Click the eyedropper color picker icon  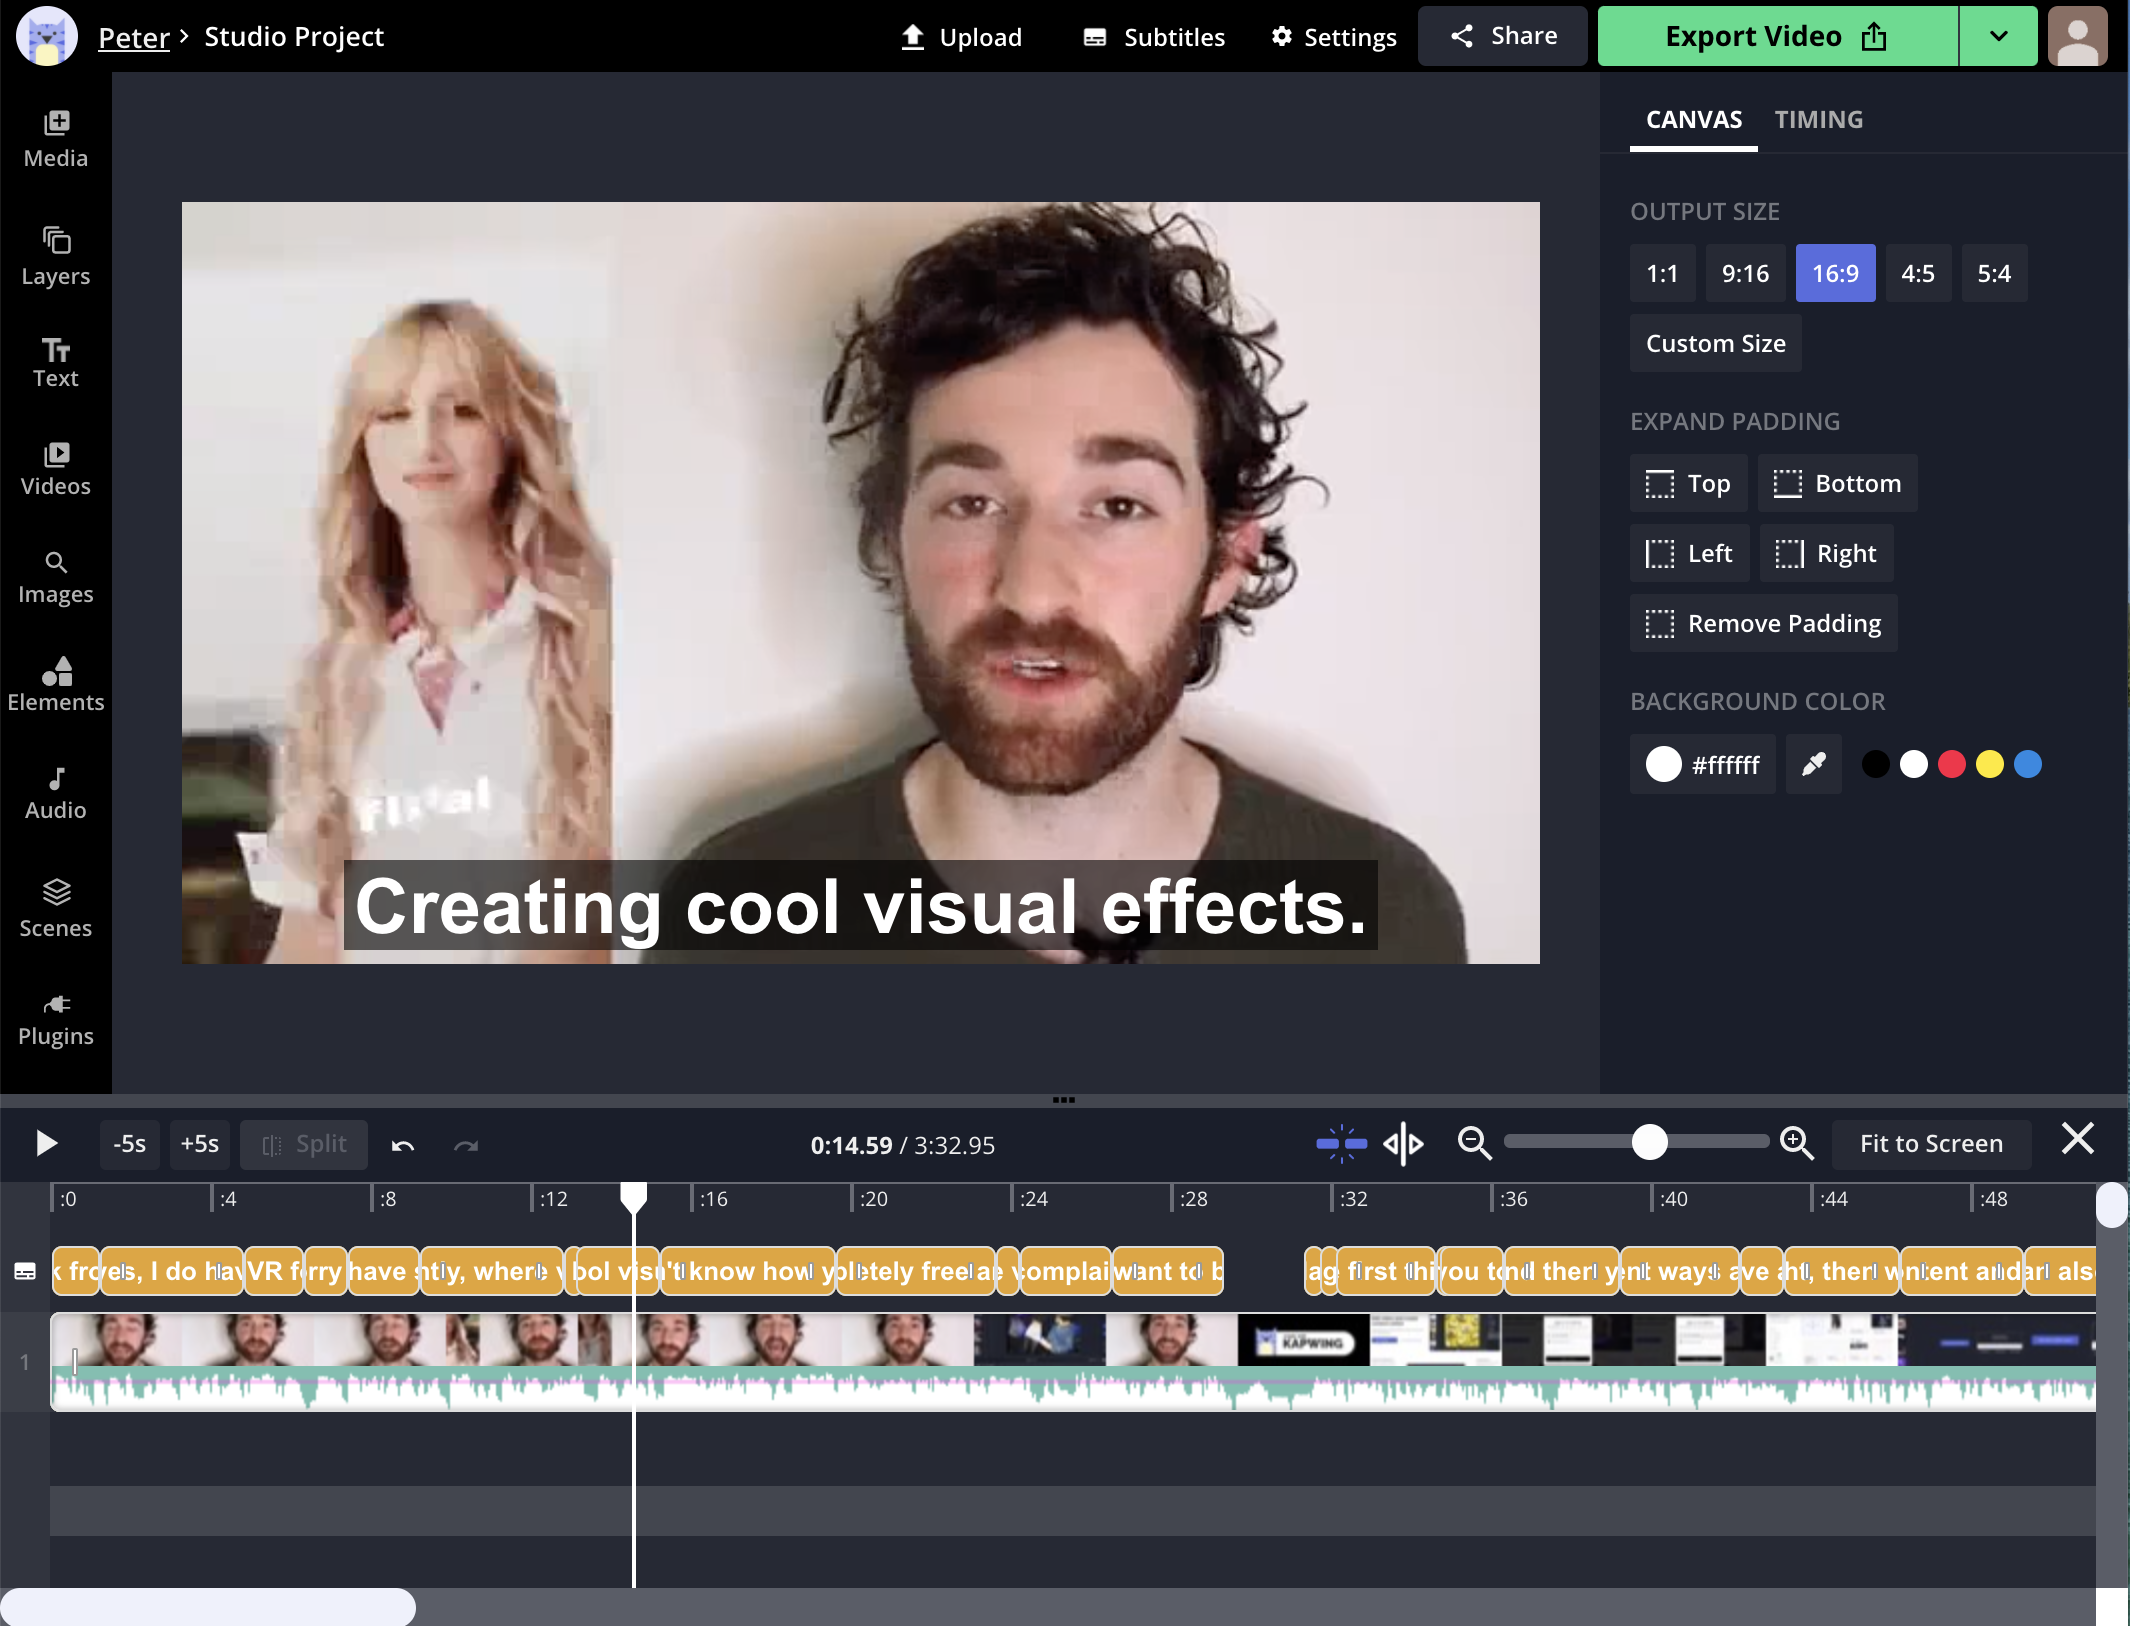tap(1813, 764)
